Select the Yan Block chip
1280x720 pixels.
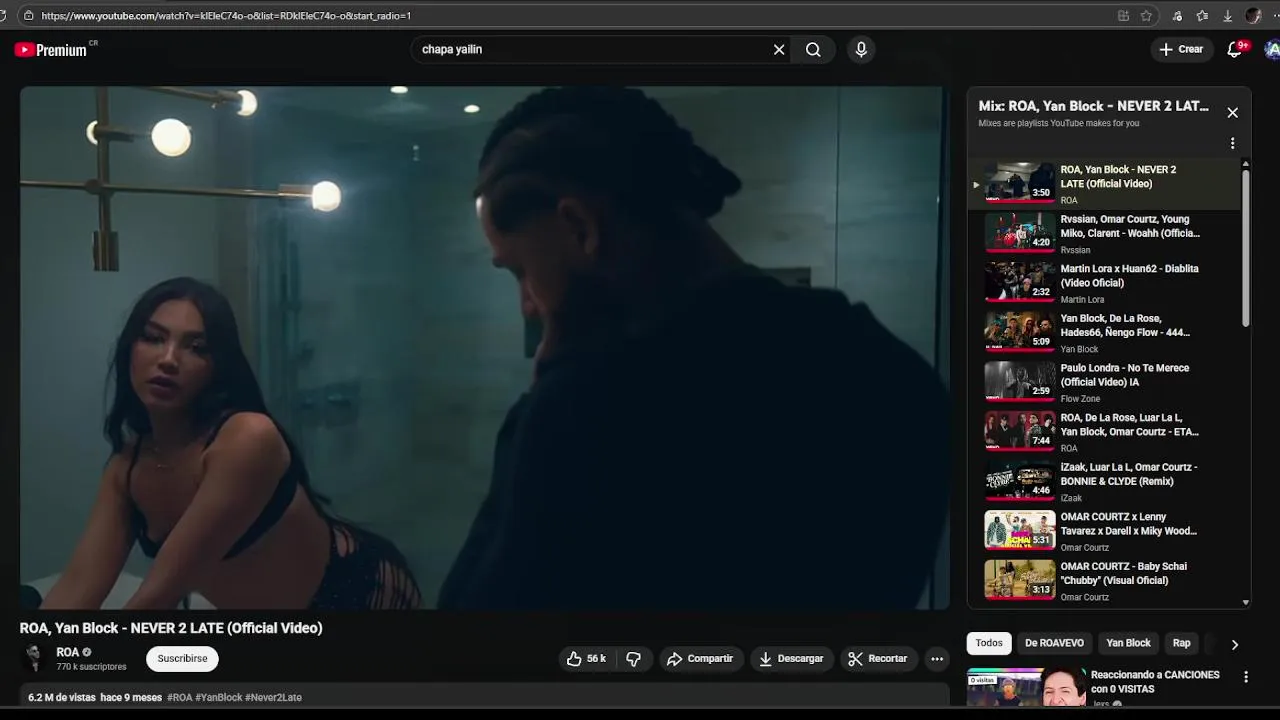pyautogui.click(x=1128, y=643)
